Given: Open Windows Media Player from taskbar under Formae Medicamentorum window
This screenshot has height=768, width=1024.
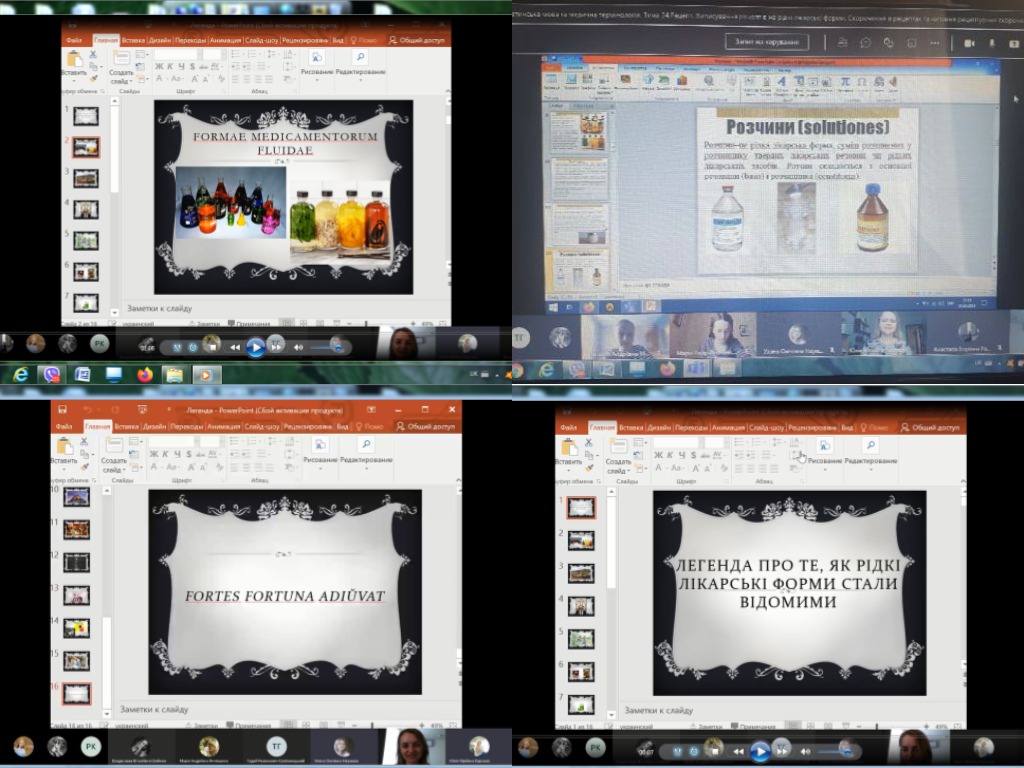Looking at the screenshot, I should 205,375.
